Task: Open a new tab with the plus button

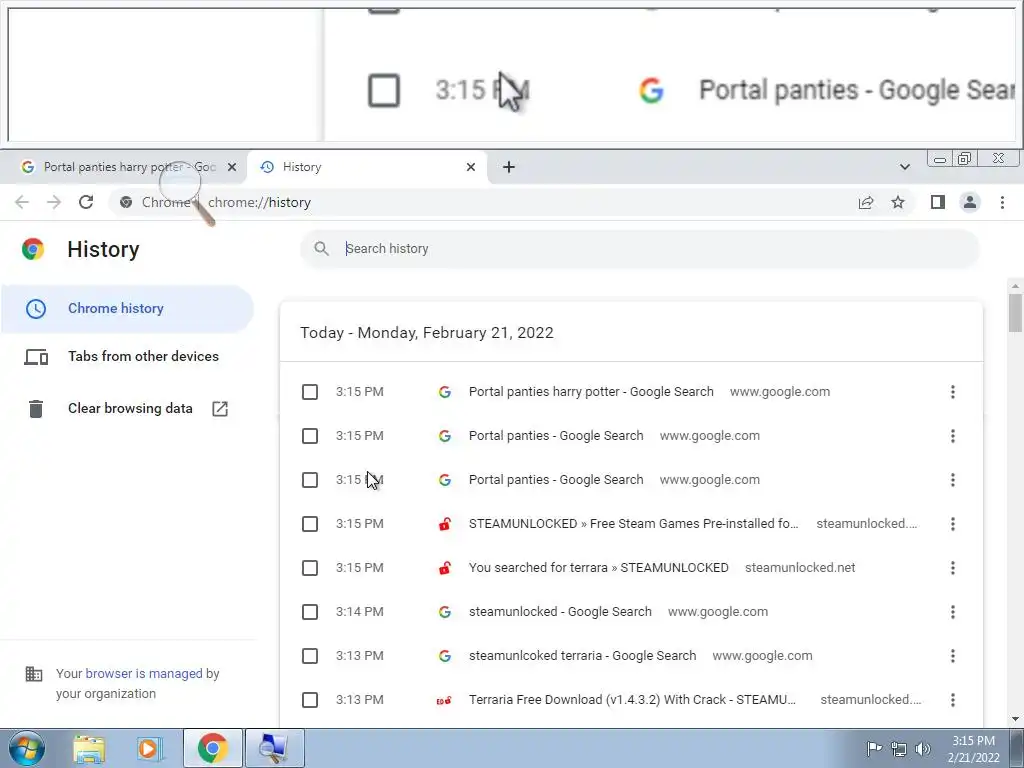Action: [509, 167]
